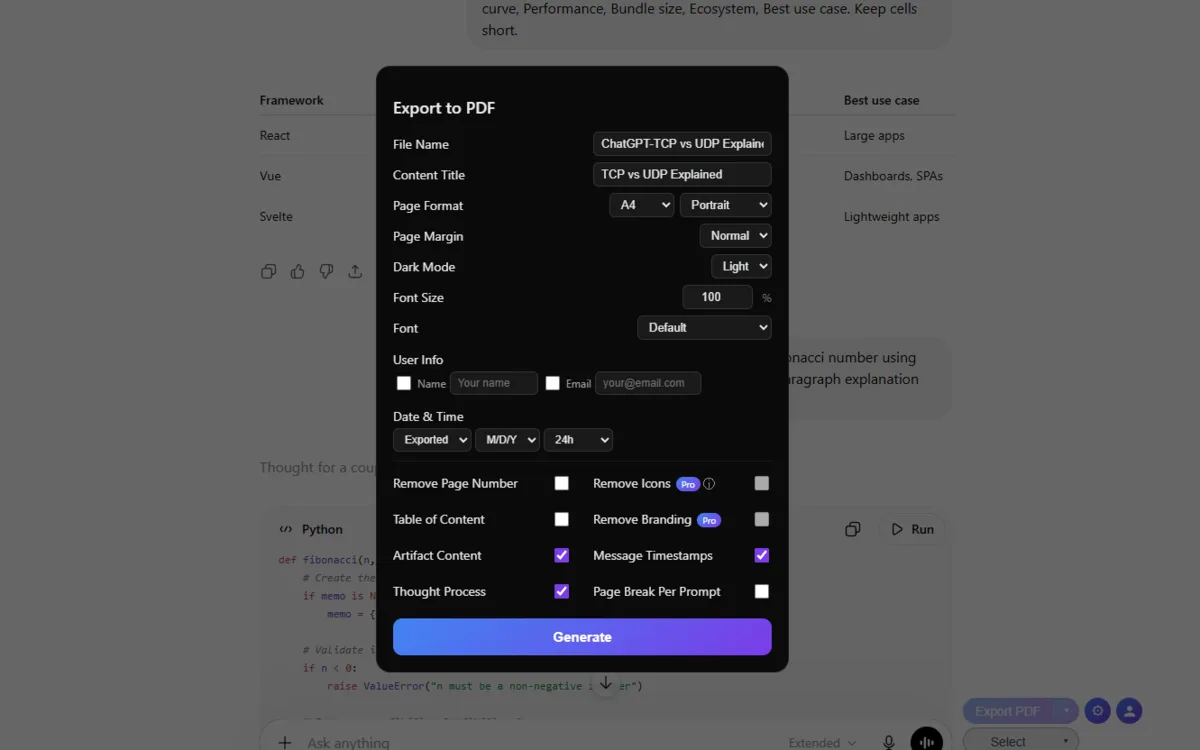
Task: Enable the Page Break Per Prompt checkbox
Action: 762,591
